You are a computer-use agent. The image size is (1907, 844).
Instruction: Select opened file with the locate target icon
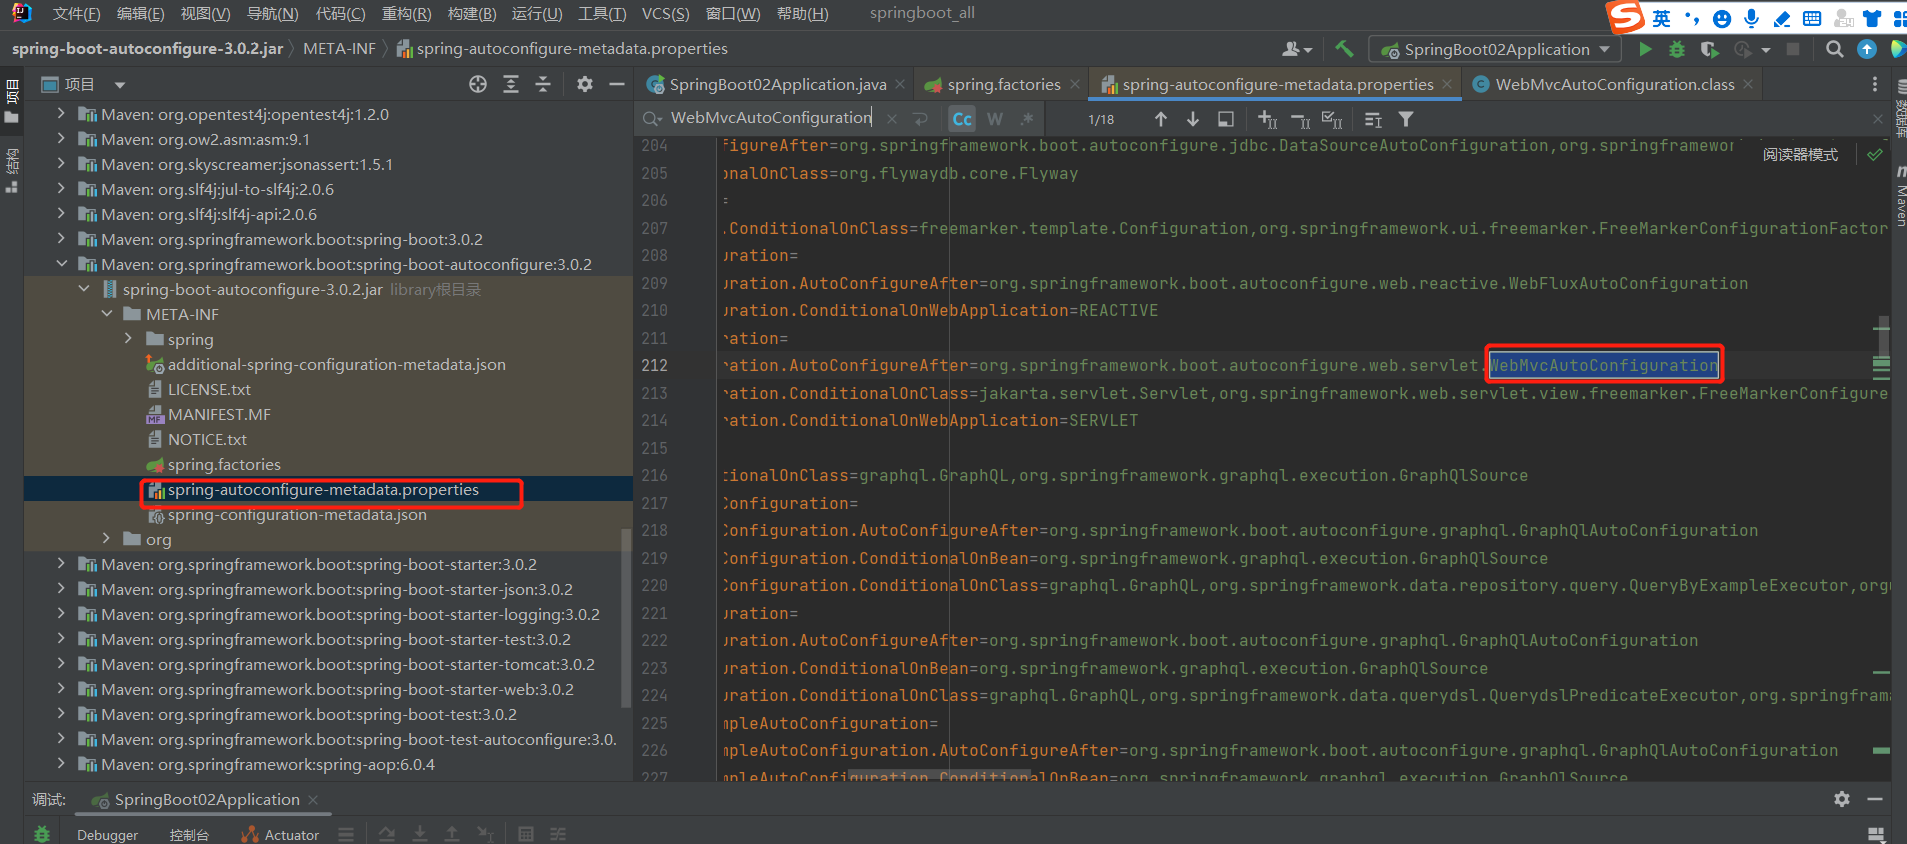coord(478,85)
